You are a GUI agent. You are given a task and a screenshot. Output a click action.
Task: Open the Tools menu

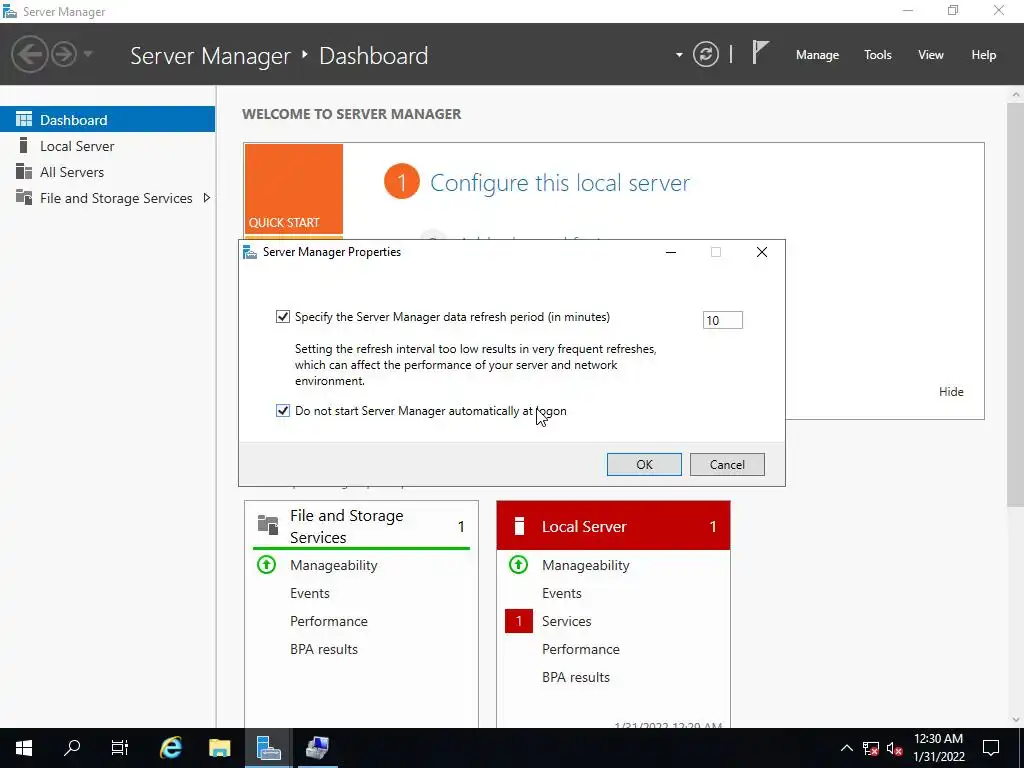click(878, 55)
